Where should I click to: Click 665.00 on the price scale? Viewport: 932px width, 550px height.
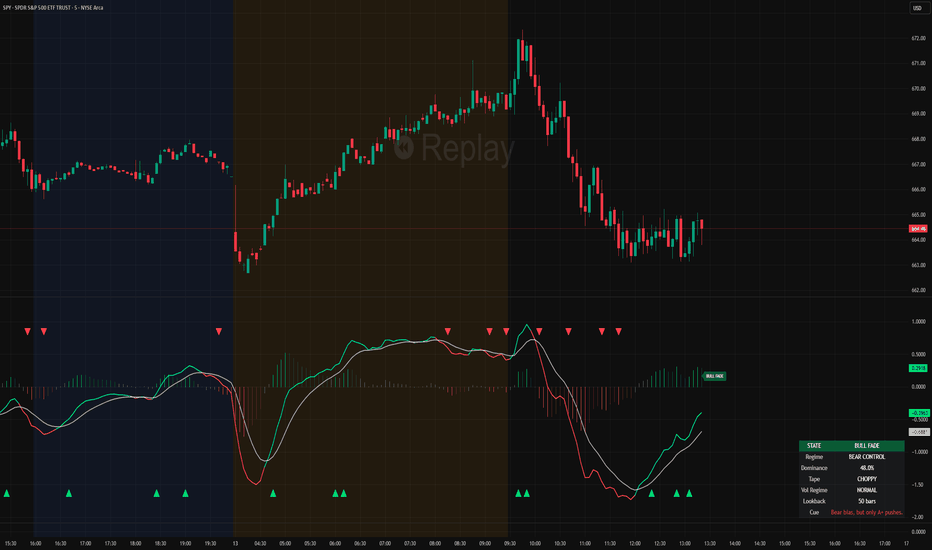(918, 215)
